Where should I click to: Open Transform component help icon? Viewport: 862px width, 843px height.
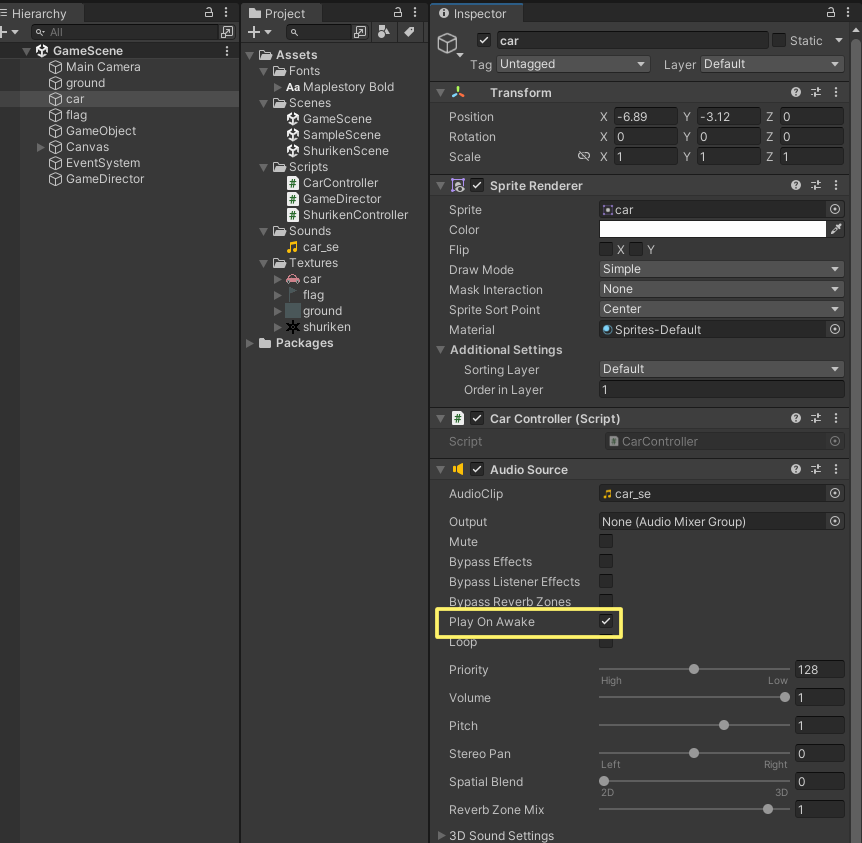pyautogui.click(x=795, y=92)
